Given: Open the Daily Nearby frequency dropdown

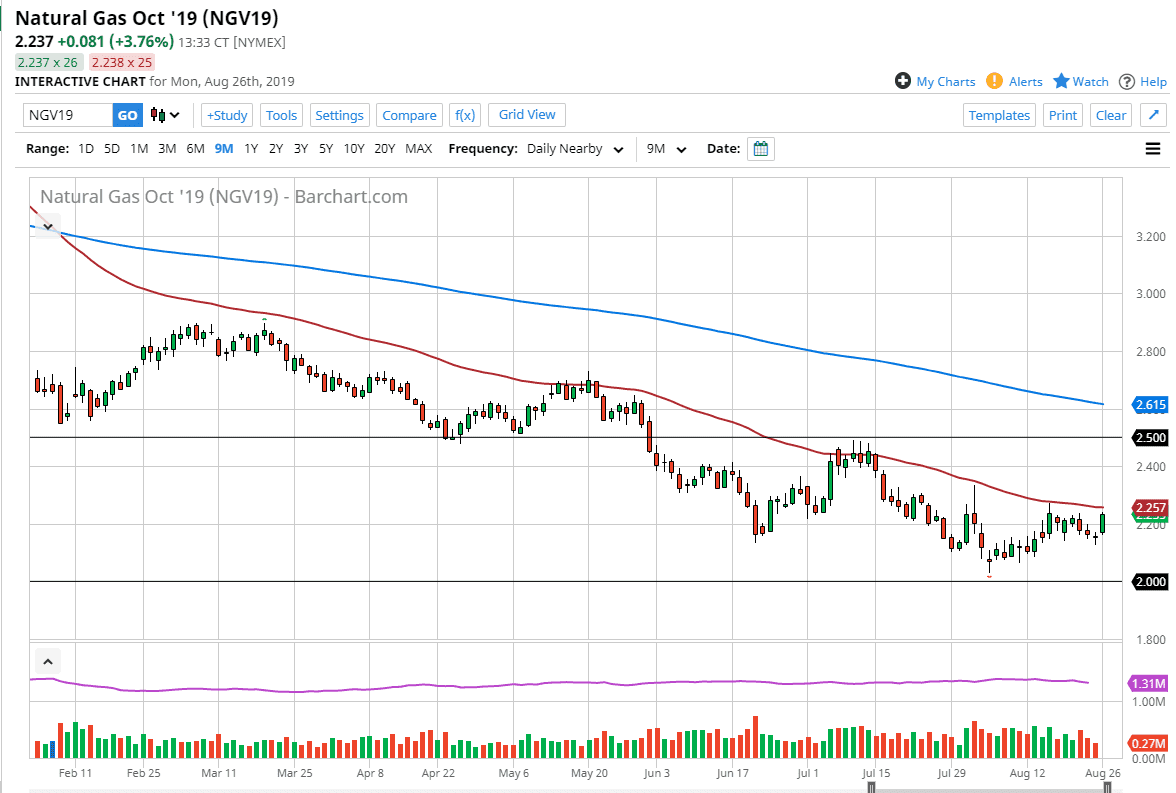Looking at the screenshot, I should [575, 149].
